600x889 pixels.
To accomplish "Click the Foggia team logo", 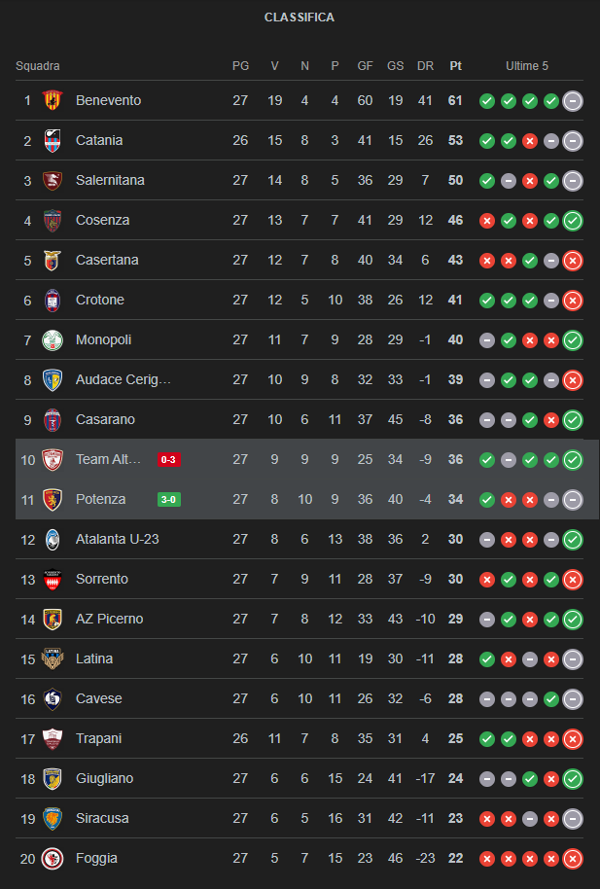I will [52, 858].
